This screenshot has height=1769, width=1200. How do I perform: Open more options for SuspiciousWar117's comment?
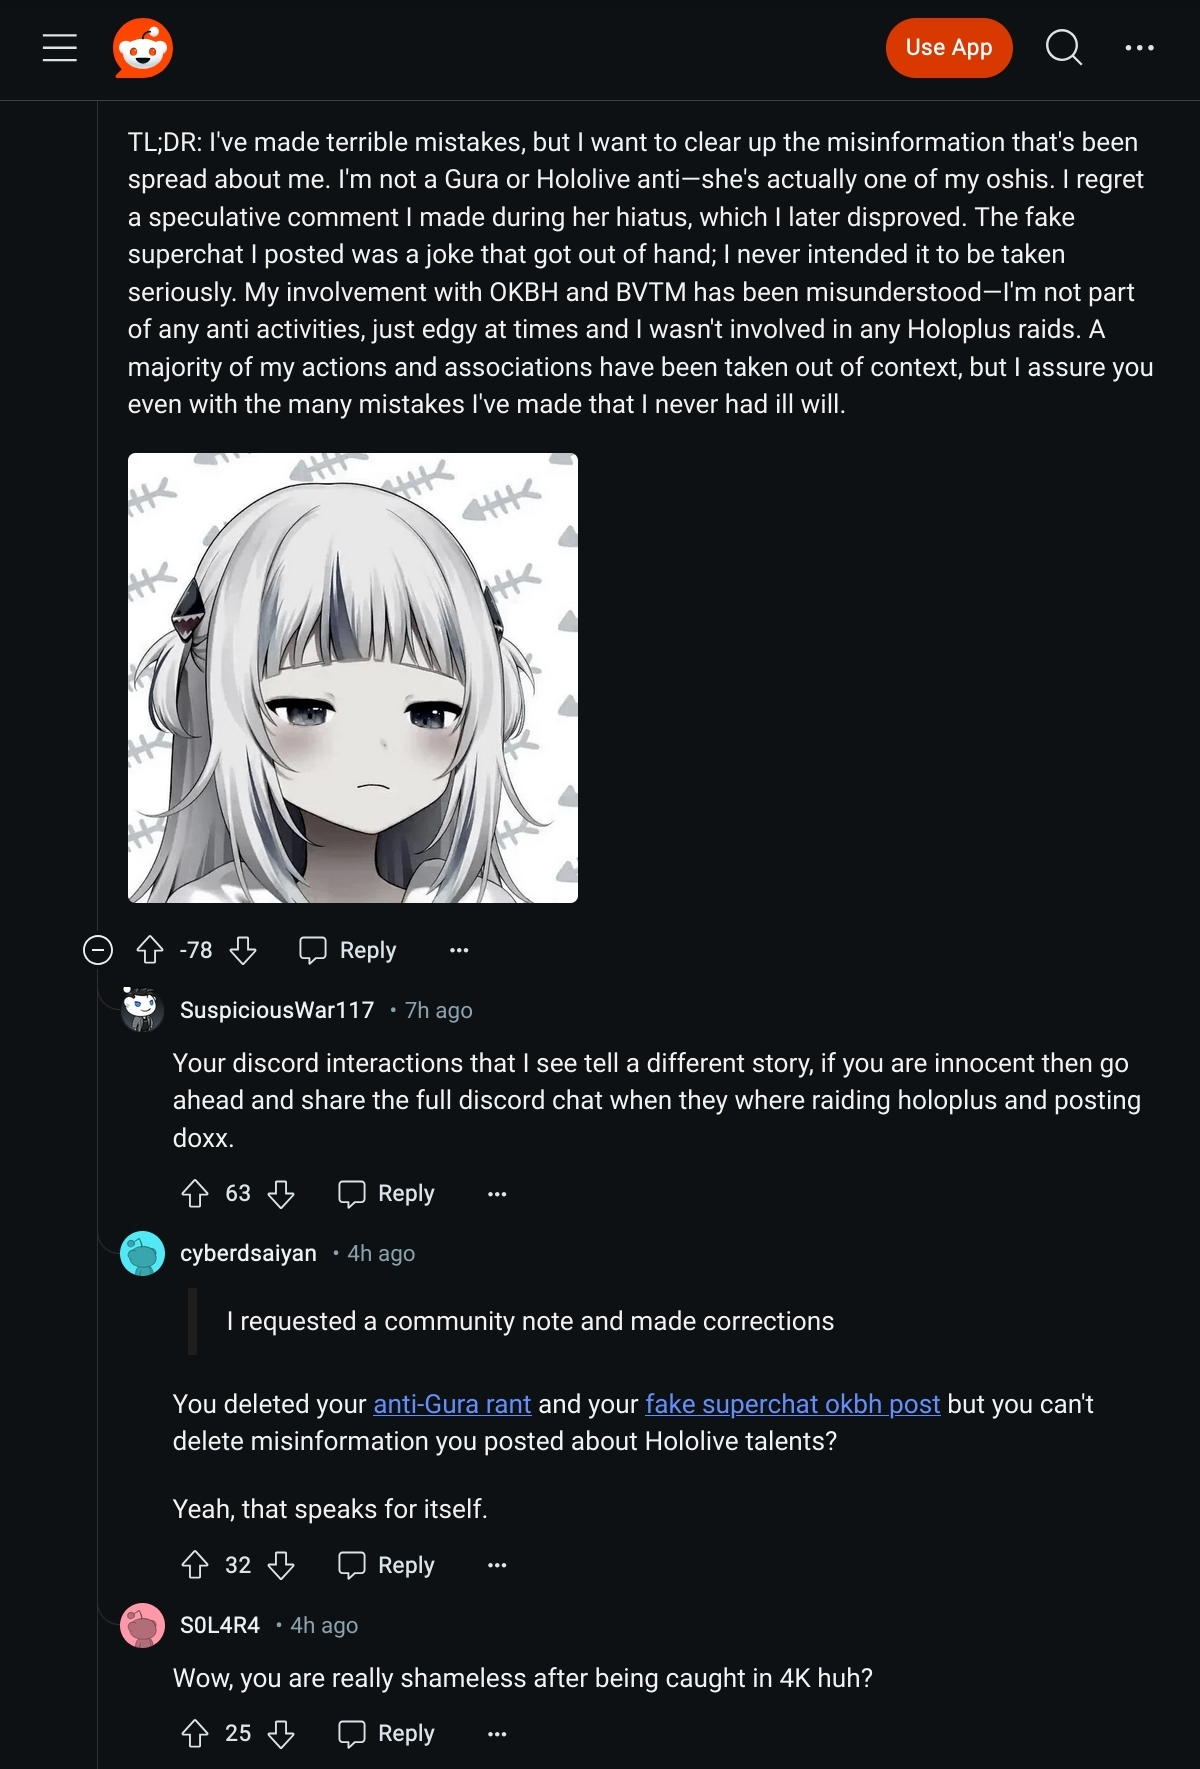click(497, 1193)
